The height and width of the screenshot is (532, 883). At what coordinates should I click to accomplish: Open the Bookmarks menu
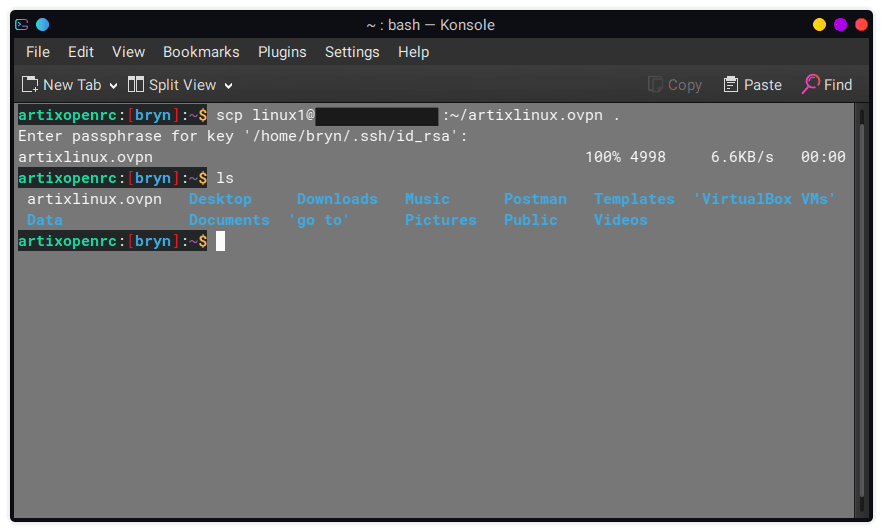click(201, 52)
